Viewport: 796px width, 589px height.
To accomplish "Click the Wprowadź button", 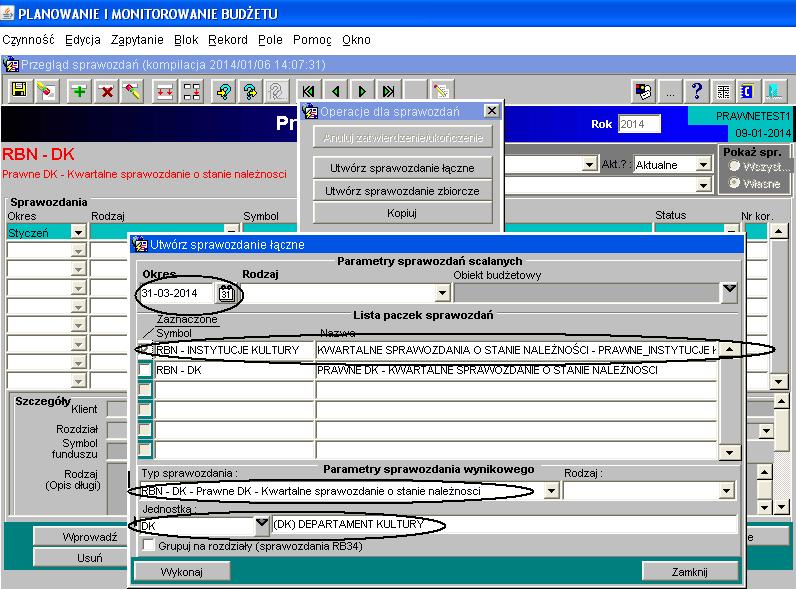I will (80, 537).
